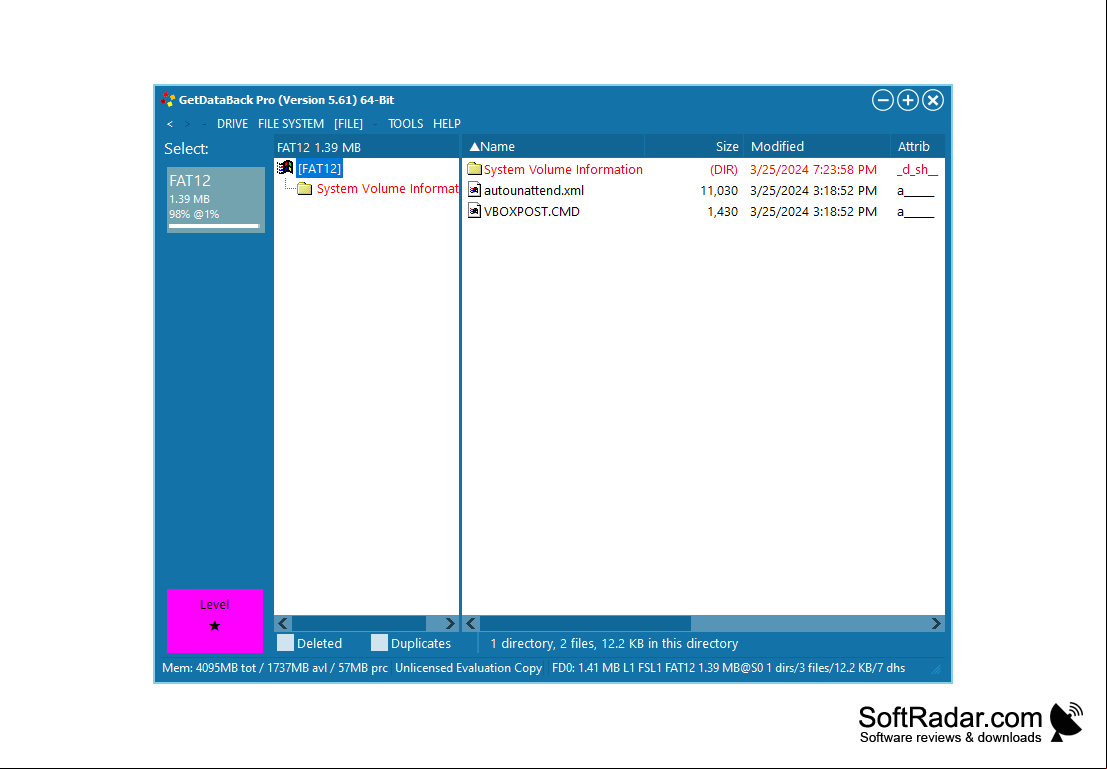Go forward with the > navigation button
This screenshot has width=1107, height=769.
coord(187,124)
